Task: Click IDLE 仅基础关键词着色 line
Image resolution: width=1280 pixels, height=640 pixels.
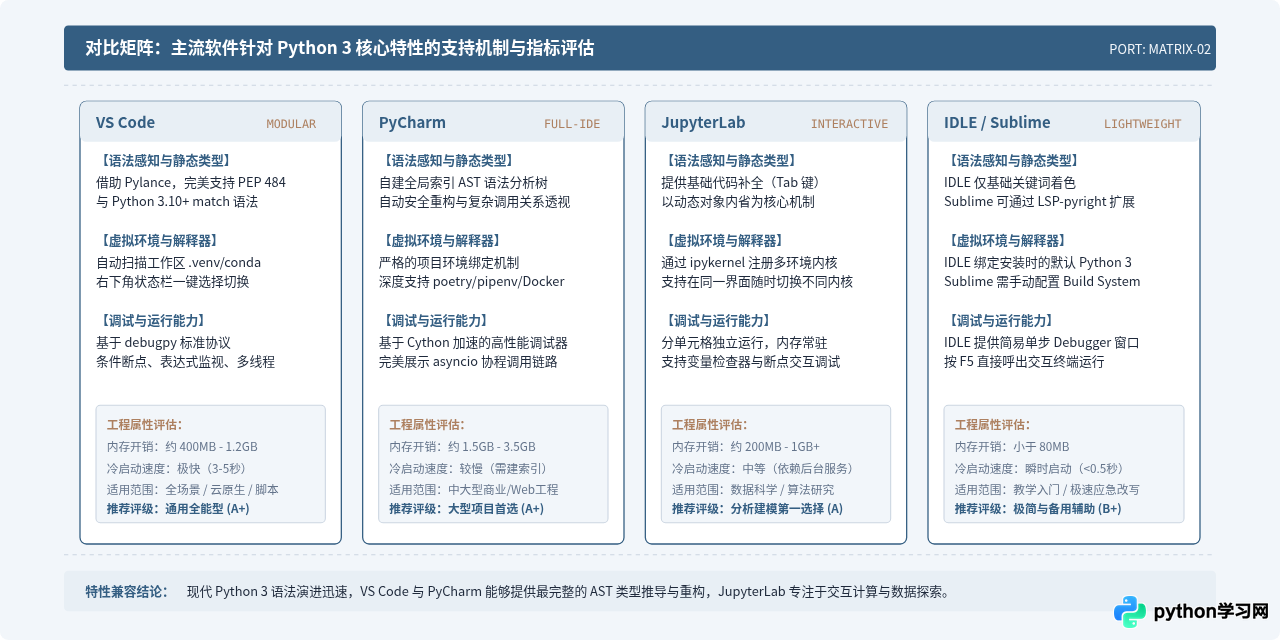Action: 1010,182
